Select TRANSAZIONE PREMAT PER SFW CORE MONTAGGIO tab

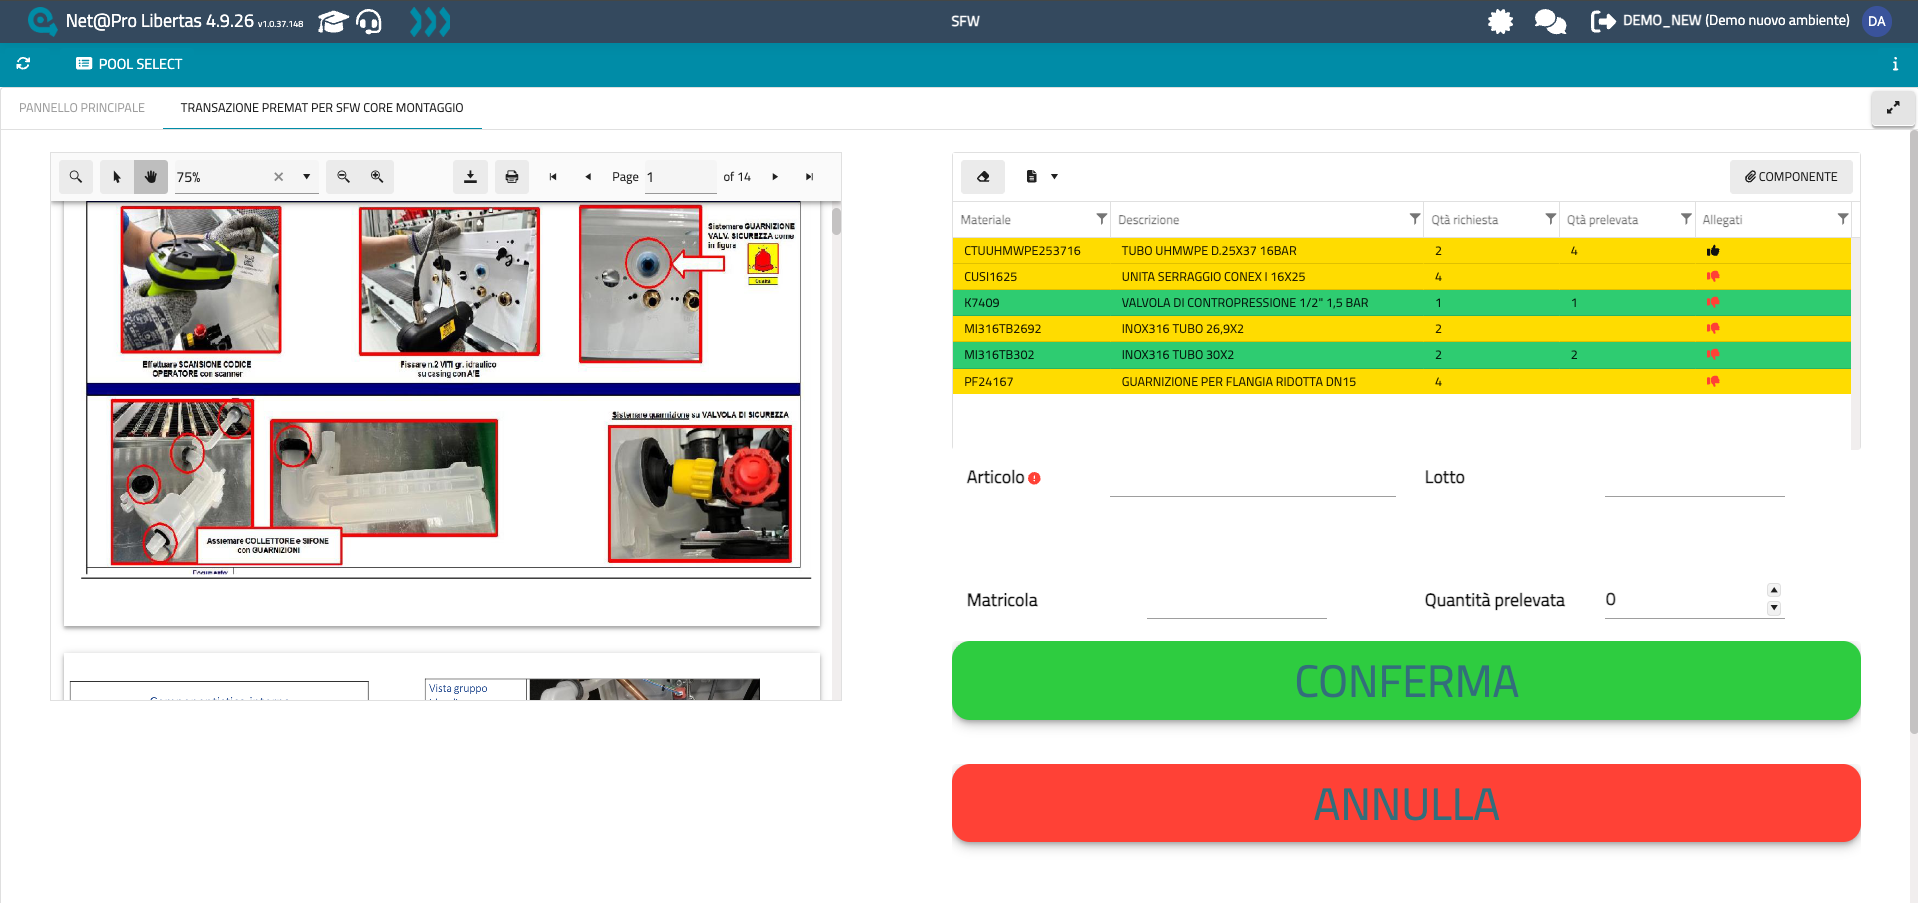click(322, 108)
